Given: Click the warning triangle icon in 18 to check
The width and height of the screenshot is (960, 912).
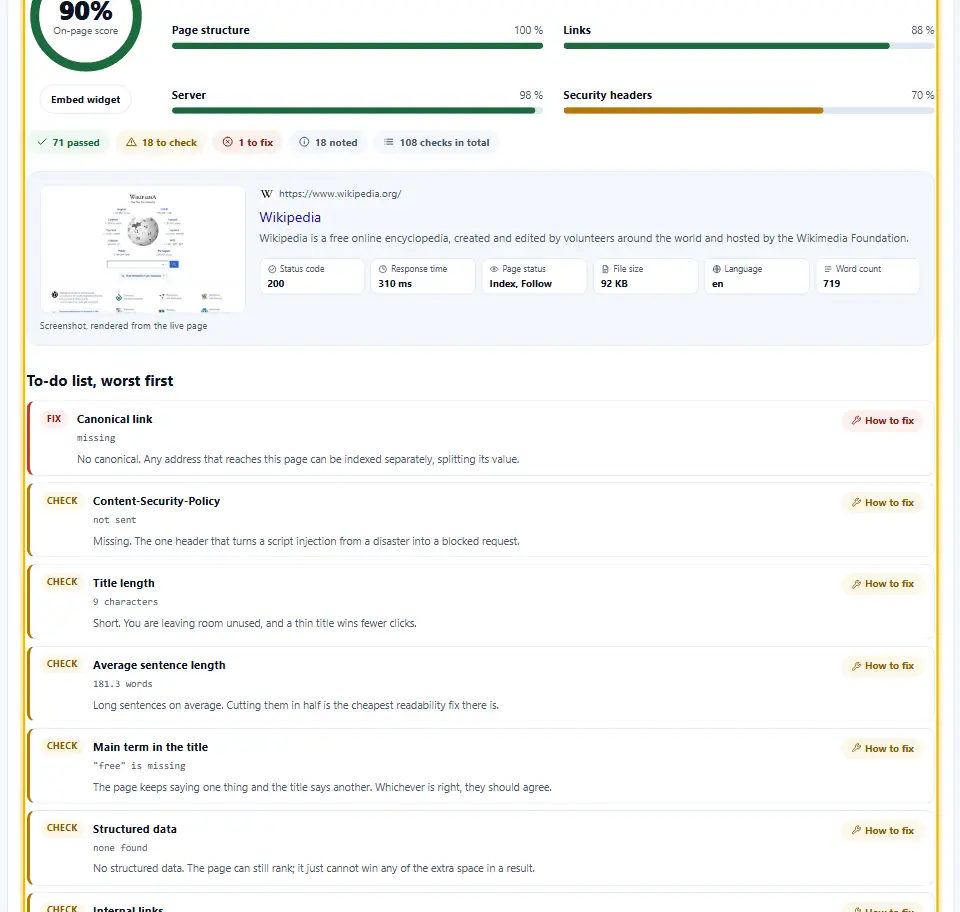Looking at the screenshot, I should pyautogui.click(x=131, y=142).
